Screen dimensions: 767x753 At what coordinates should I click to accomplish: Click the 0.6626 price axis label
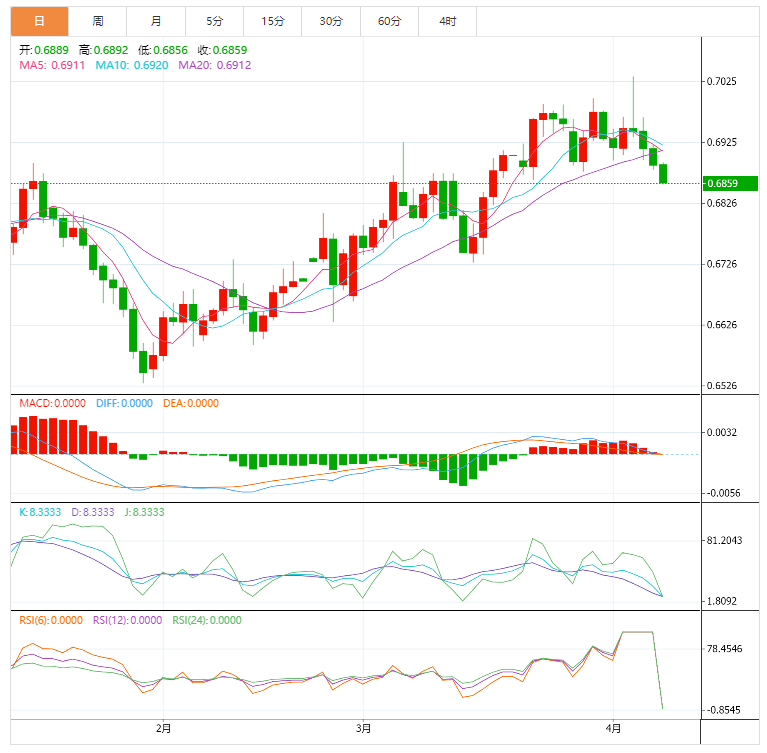tap(722, 325)
